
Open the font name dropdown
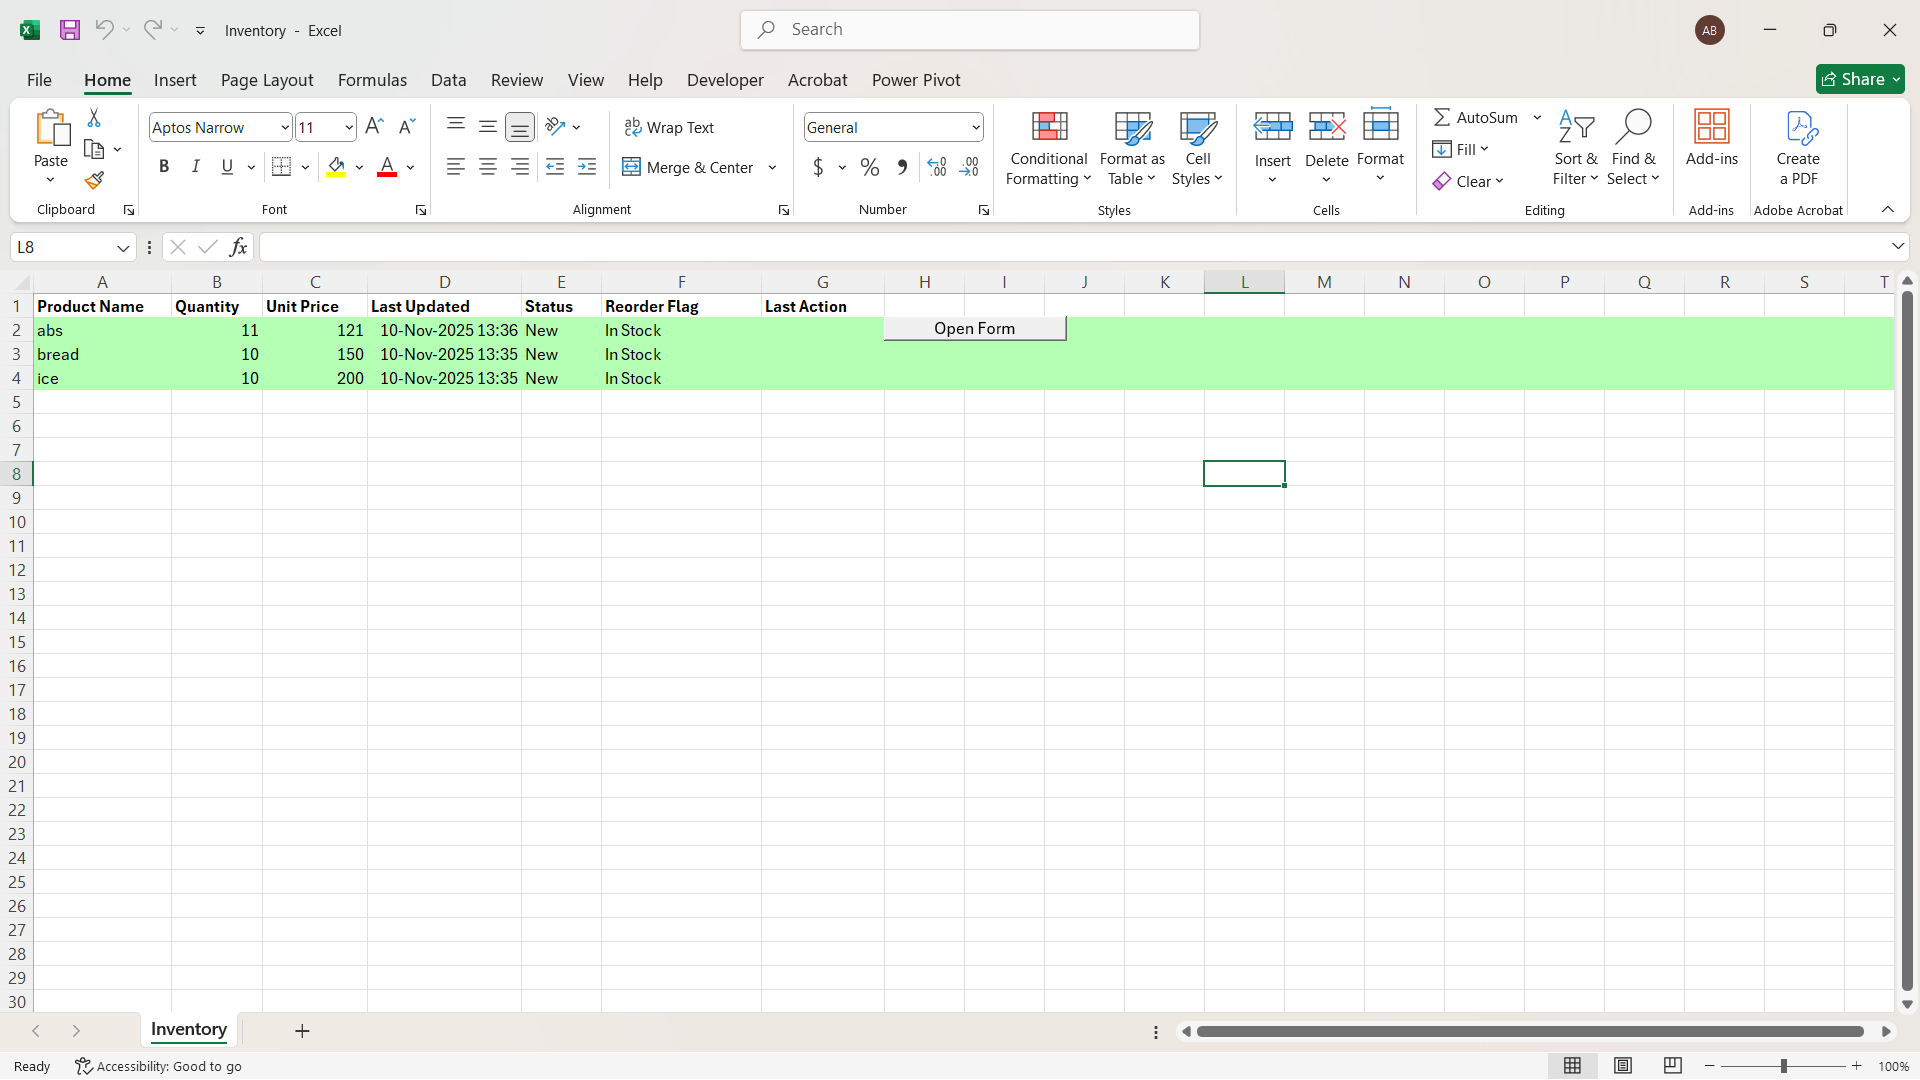click(x=284, y=128)
